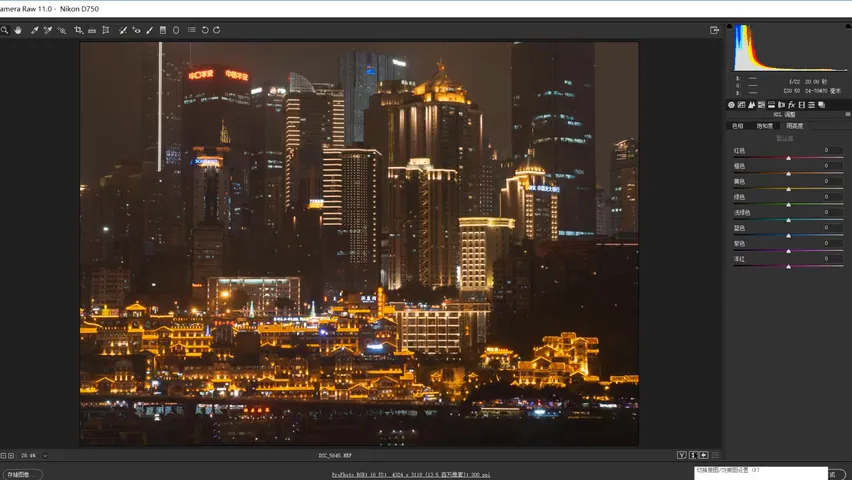Click the zoom-in plus button
The image size is (852, 480).
pyautogui.click(x=11, y=456)
